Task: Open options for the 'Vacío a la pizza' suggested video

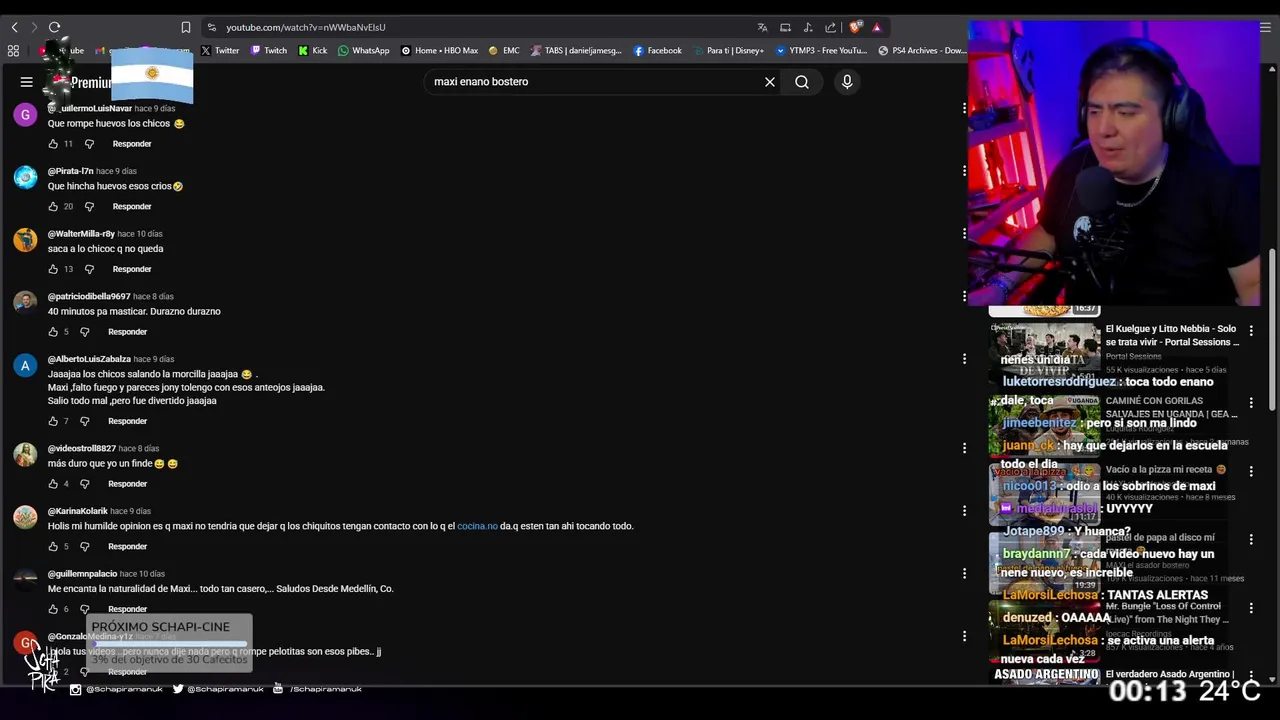Action: click(x=1251, y=471)
